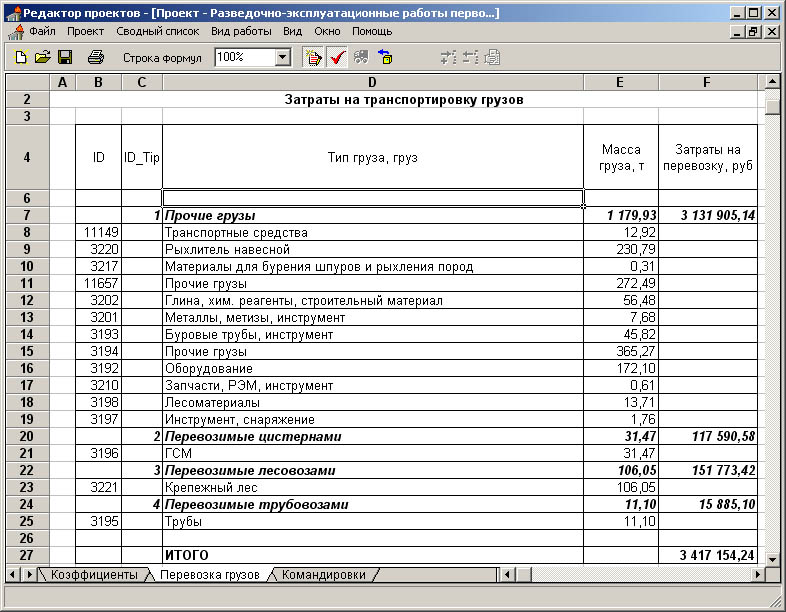This screenshot has height=612, width=786.
Task: Click the New document icon
Action: [x=21, y=57]
